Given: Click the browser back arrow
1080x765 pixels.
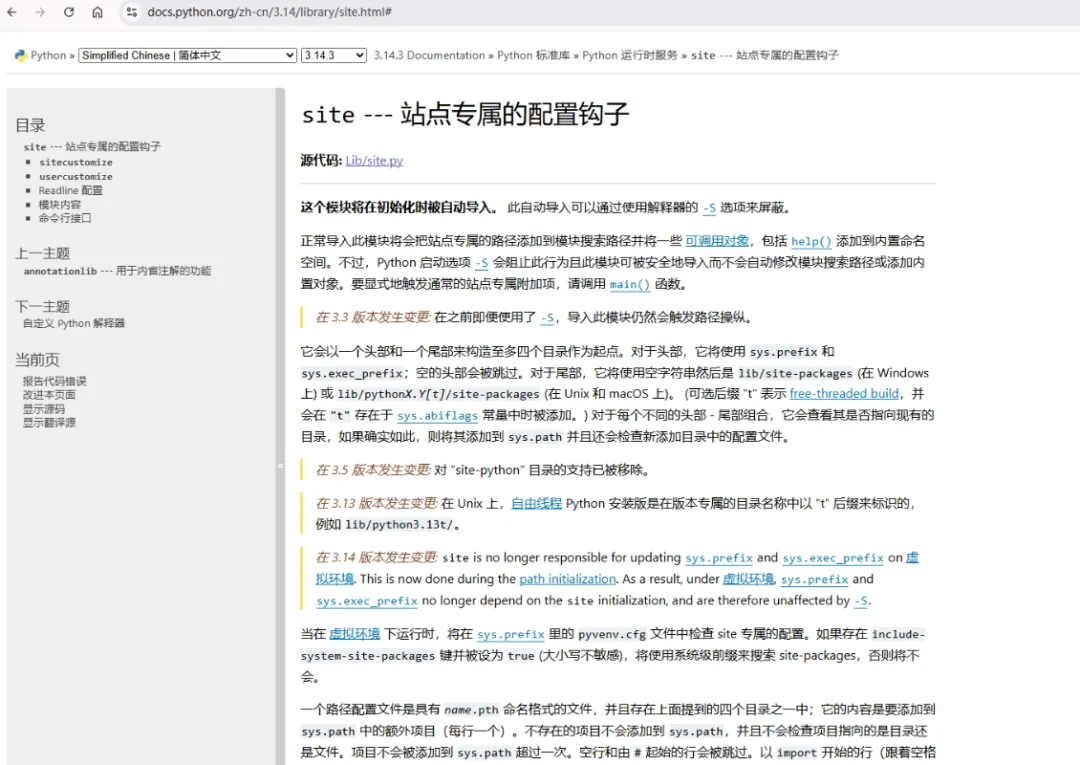Looking at the screenshot, I should click(12, 12).
